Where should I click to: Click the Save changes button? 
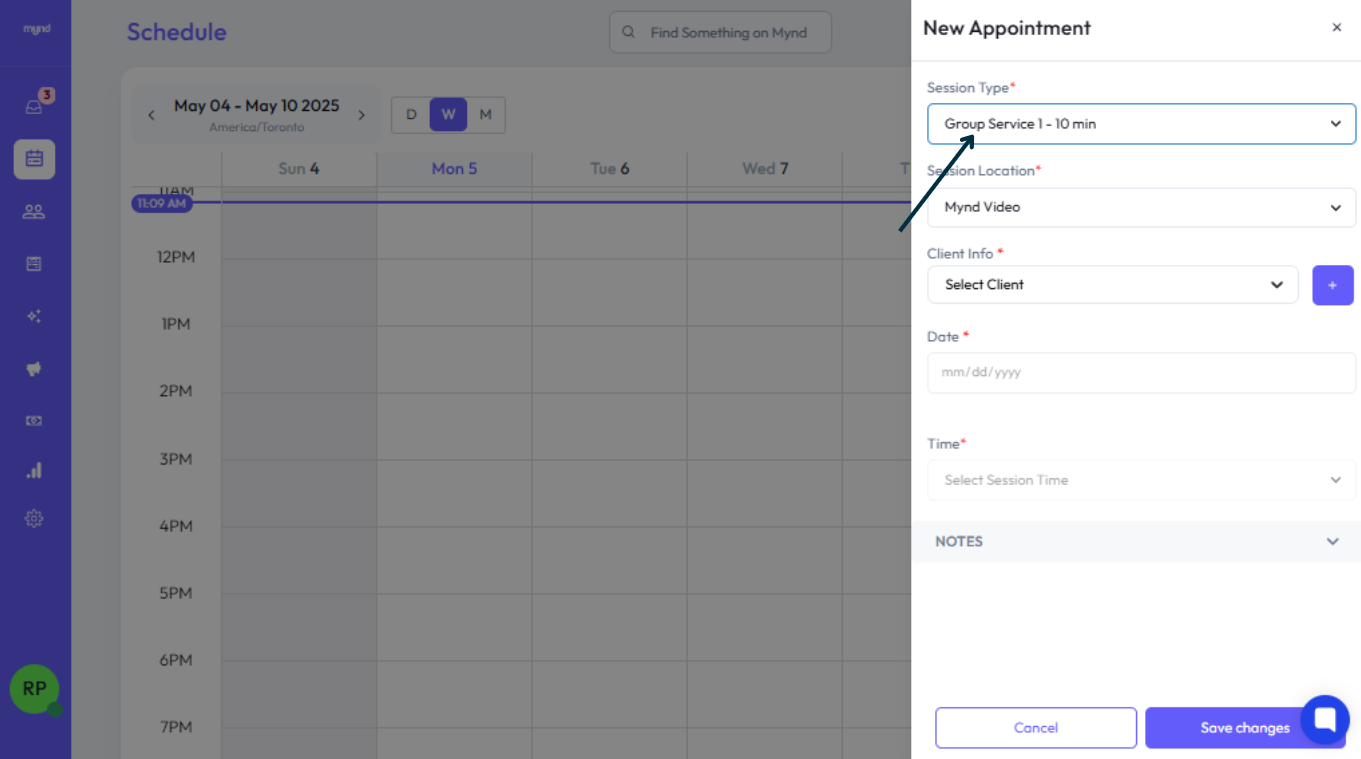coord(1244,728)
